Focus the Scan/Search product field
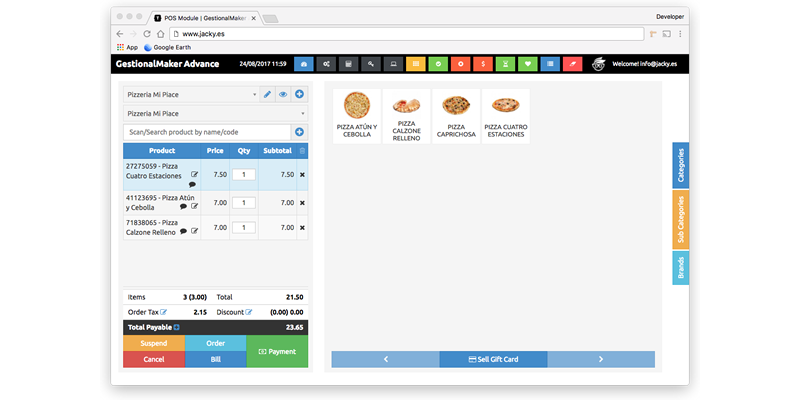 pos(207,132)
